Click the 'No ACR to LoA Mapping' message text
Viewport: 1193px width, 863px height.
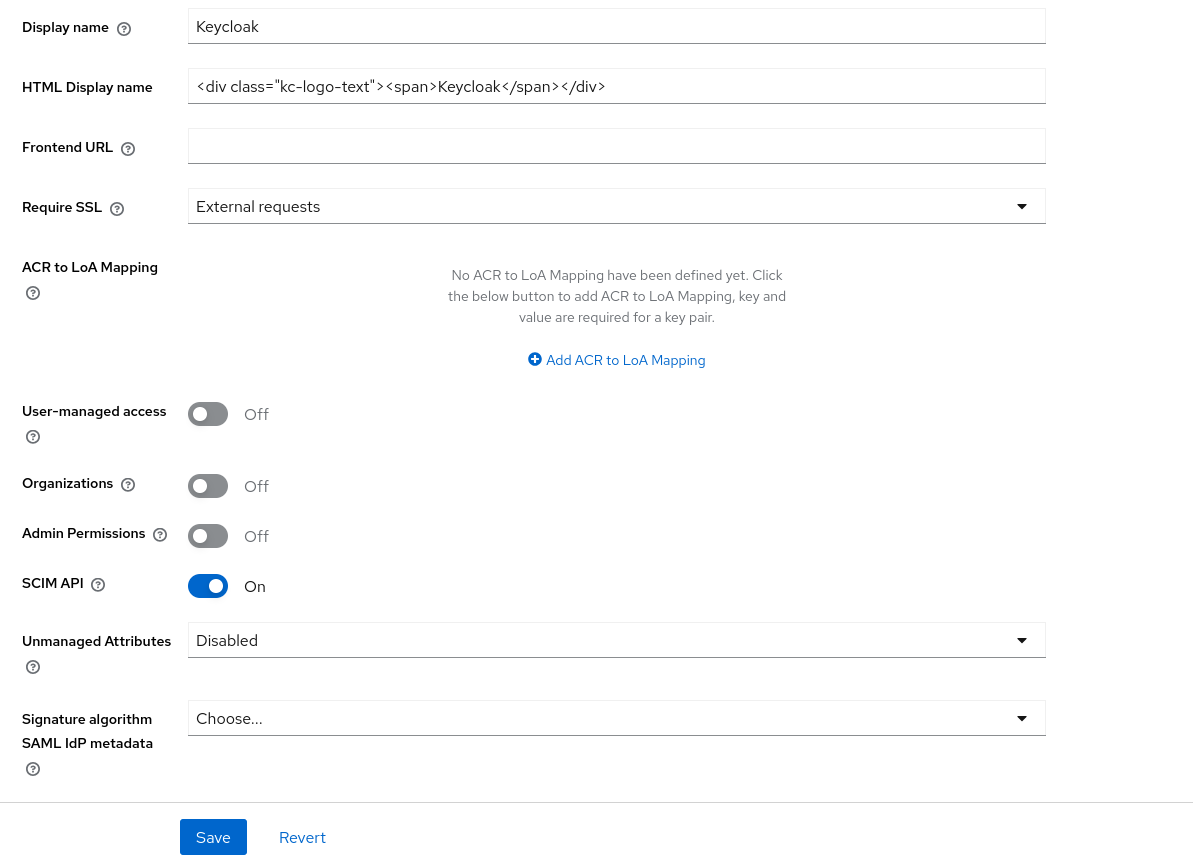tap(617, 296)
